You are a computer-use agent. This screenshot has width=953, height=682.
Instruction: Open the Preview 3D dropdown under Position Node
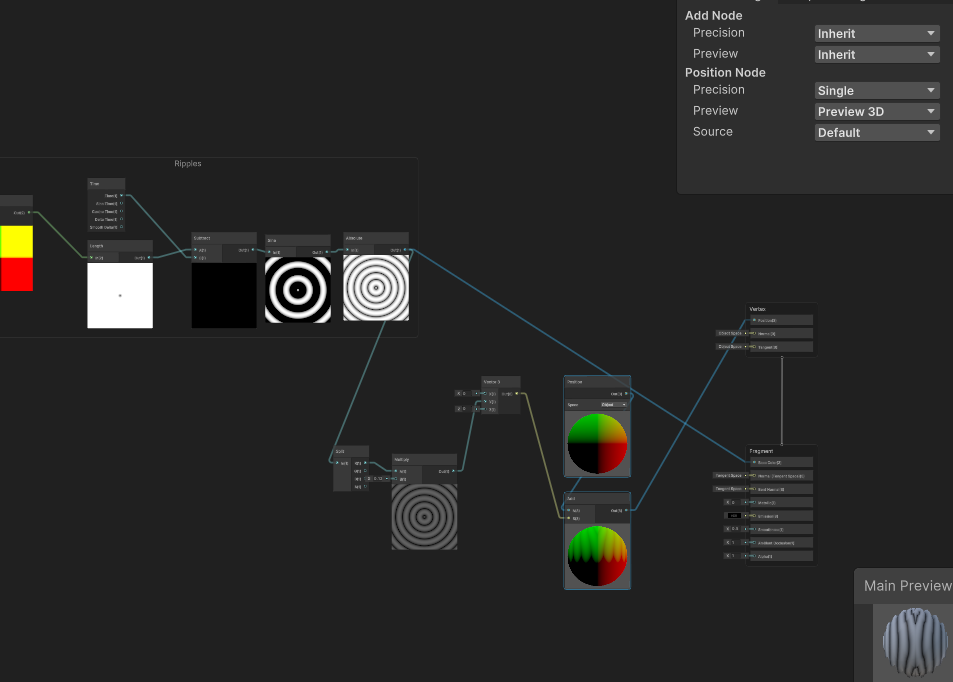pos(876,111)
